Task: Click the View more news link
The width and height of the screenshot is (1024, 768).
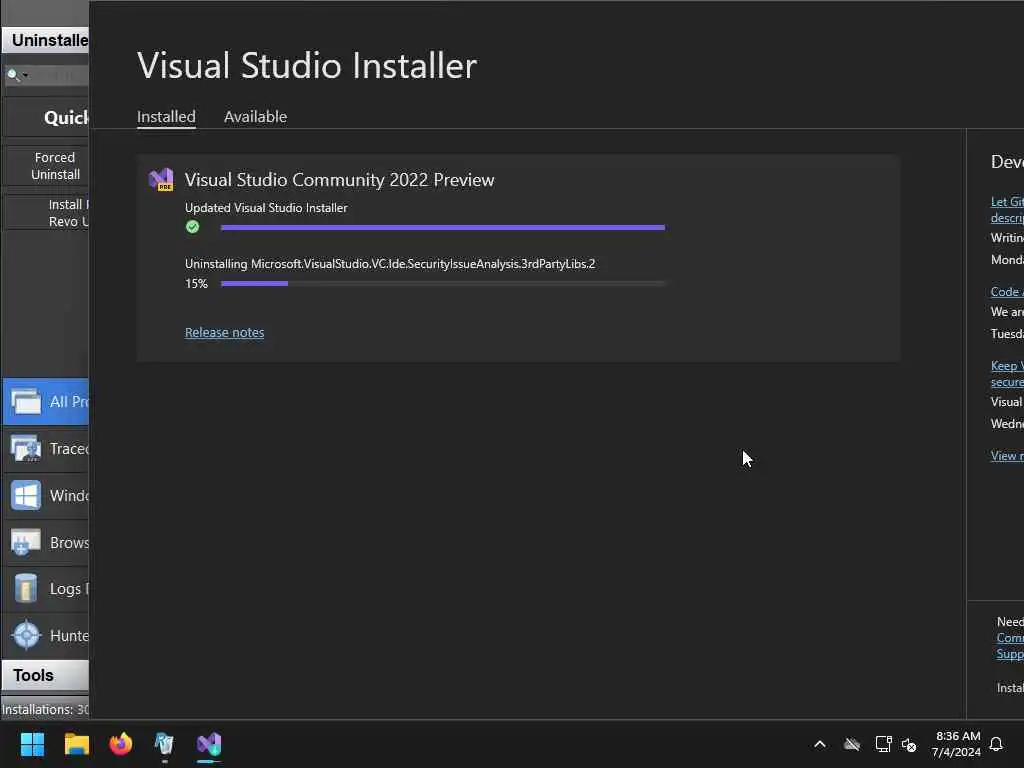Action: pyautogui.click(x=1007, y=456)
